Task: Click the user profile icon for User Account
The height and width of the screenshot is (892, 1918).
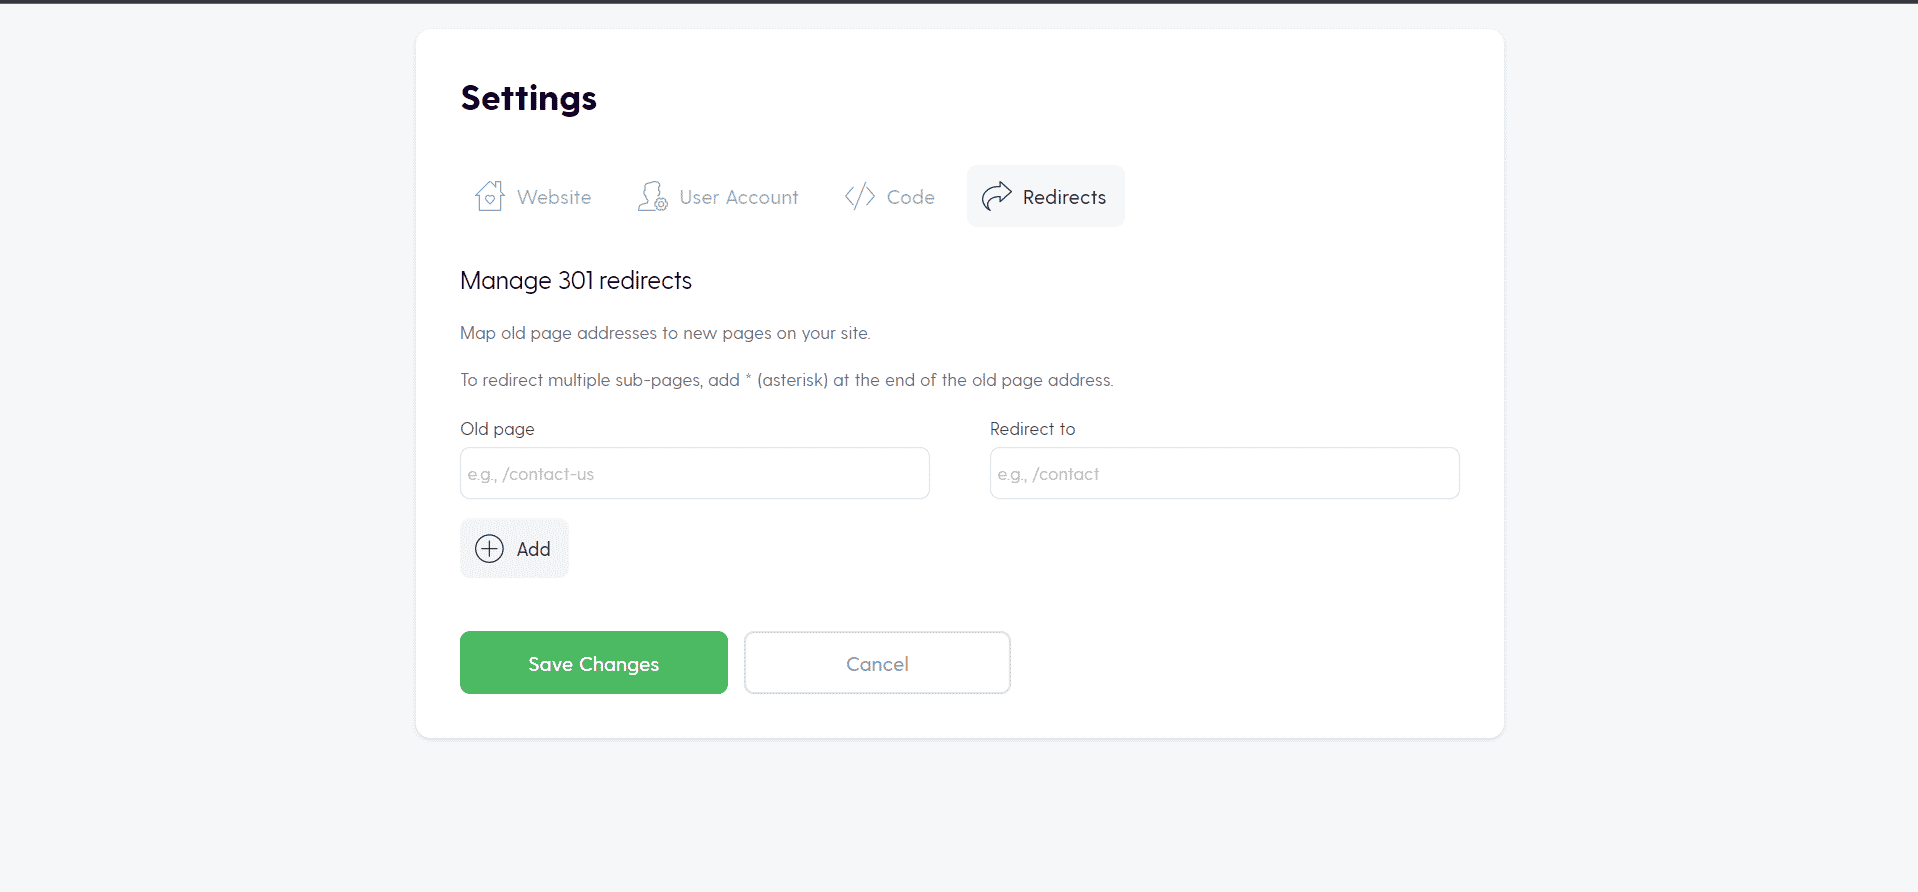Action: pyautogui.click(x=652, y=196)
